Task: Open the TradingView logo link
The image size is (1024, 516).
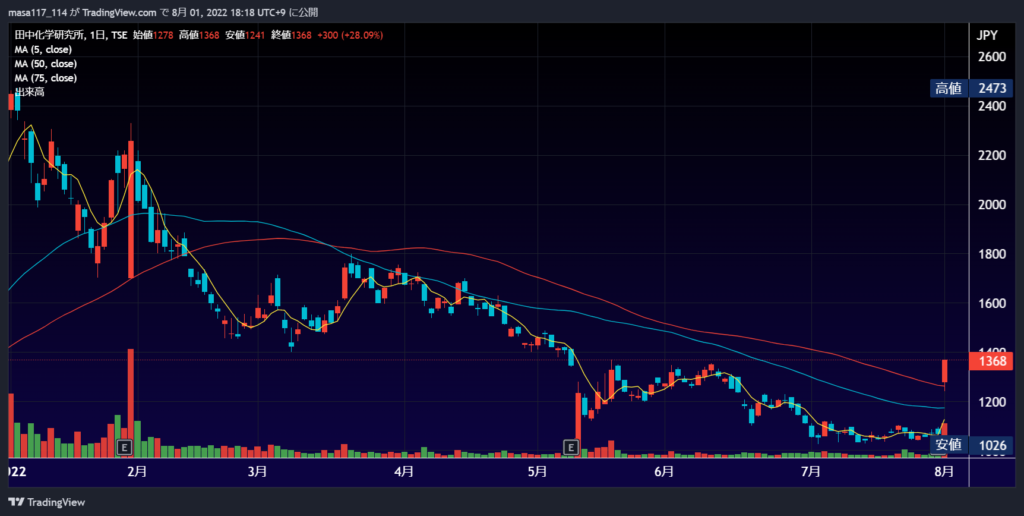Action: [47, 502]
